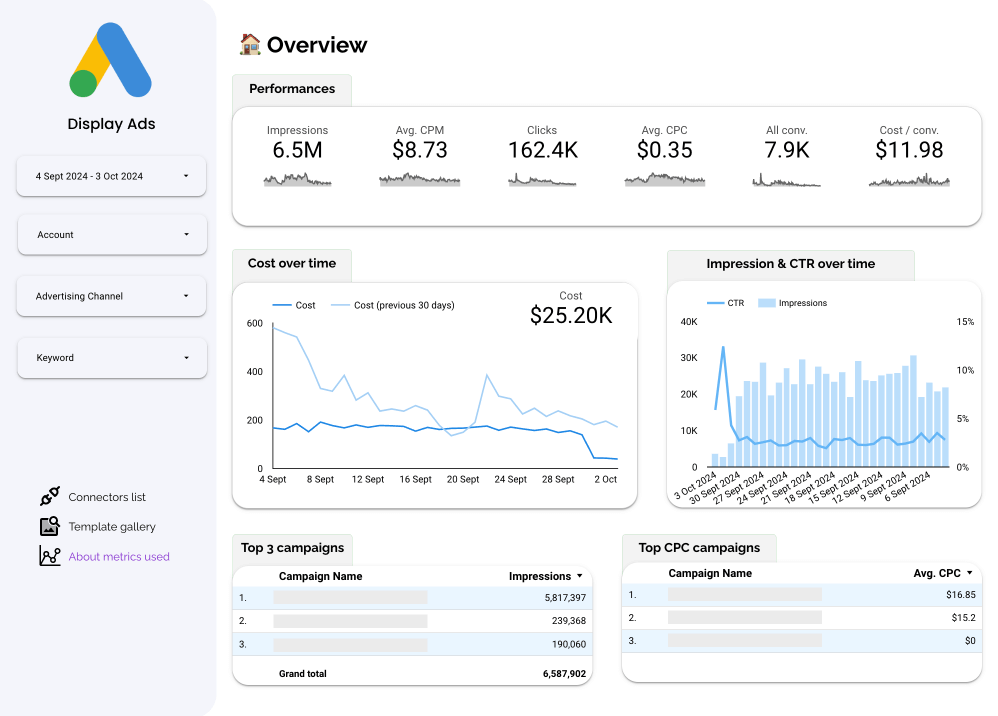
Task: Click the Impressions legend color swatch
Action: coord(766,303)
